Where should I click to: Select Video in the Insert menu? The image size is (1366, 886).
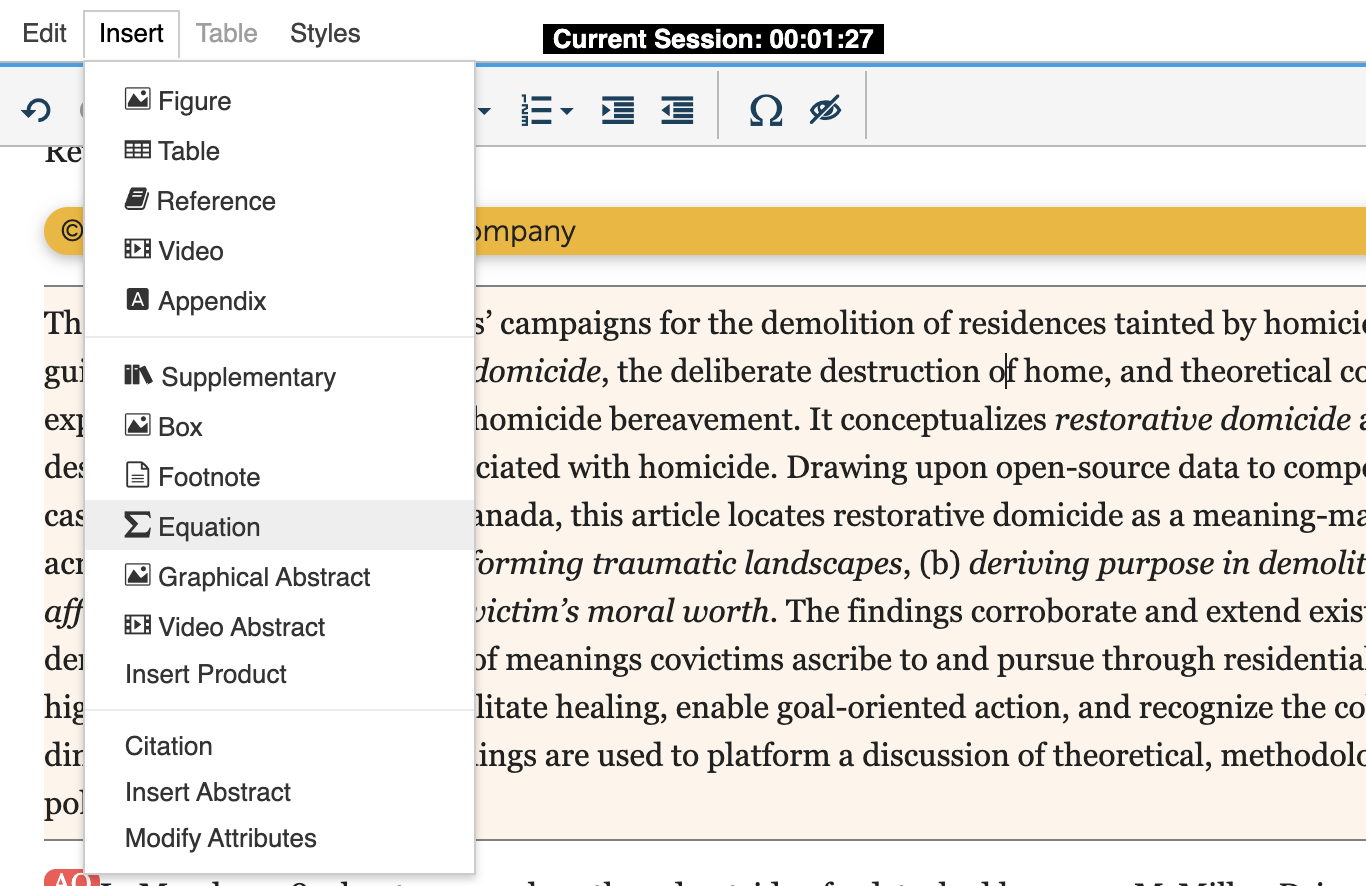click(279, 251)
